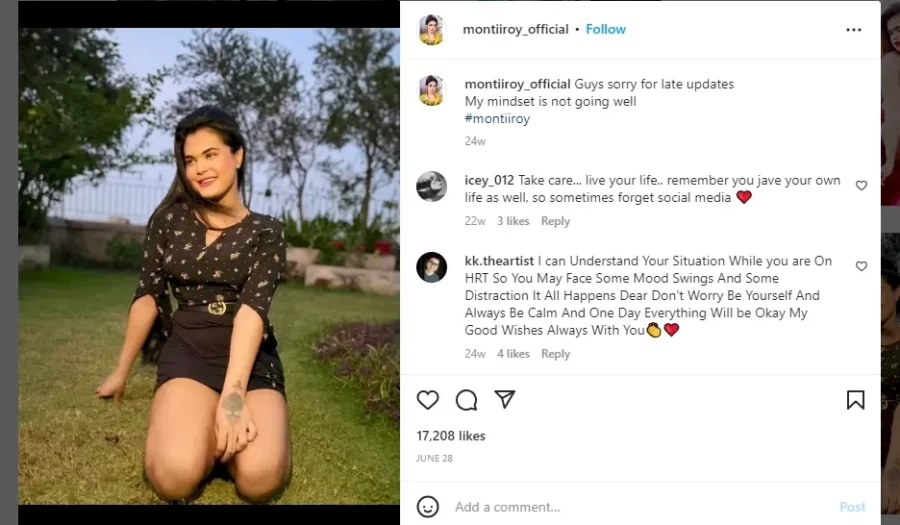Open the three-dot more options menu
This screenshot has width=900, height=525.
pyautogui.click(x=853, y=30)
